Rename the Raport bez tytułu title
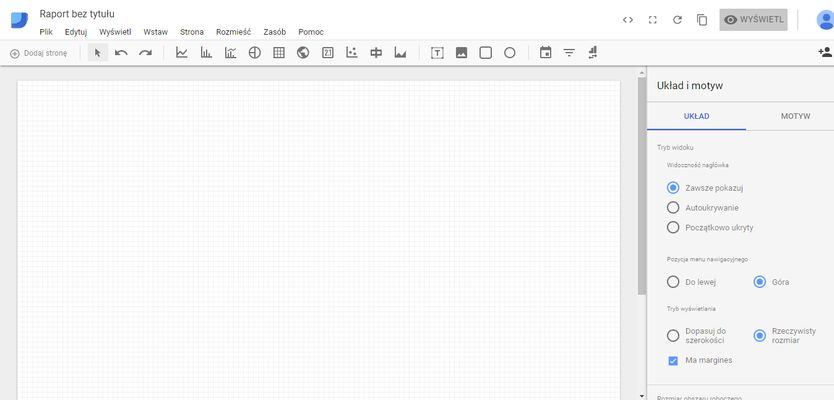The width and height of the screenshot is (834, 400). point(77,14)
